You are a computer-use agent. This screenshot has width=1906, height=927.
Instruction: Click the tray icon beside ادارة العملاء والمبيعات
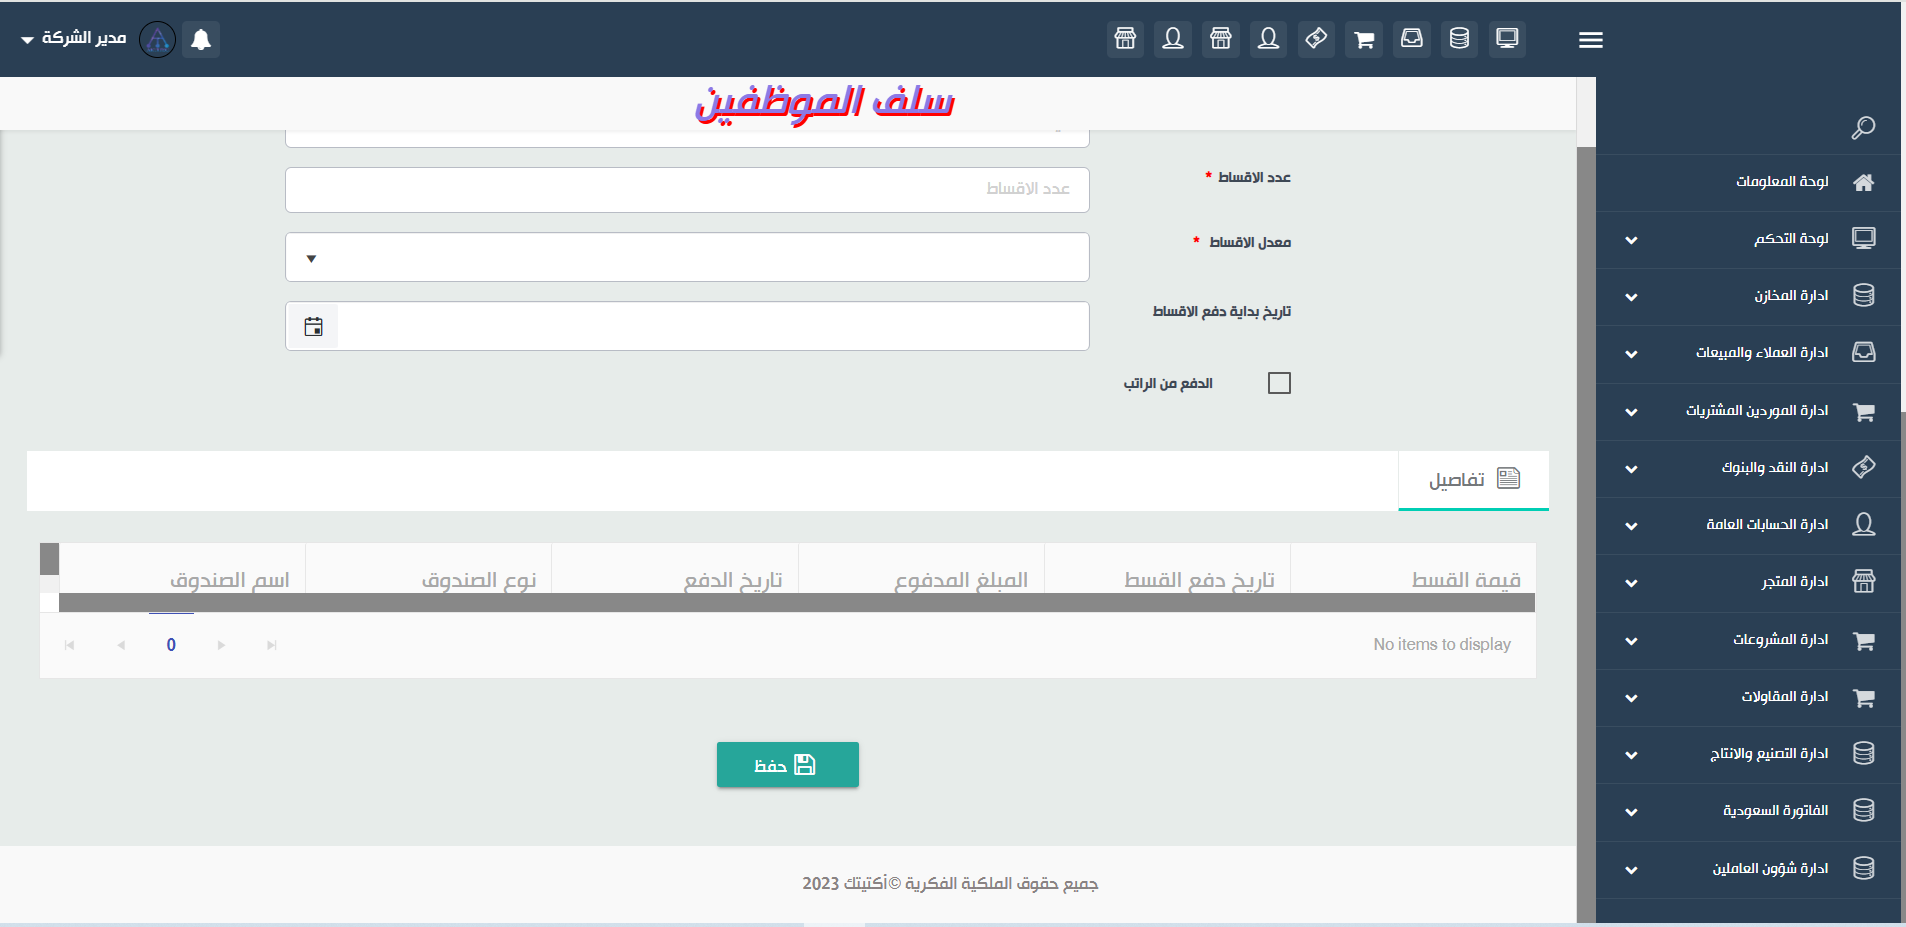[1863, 353]
